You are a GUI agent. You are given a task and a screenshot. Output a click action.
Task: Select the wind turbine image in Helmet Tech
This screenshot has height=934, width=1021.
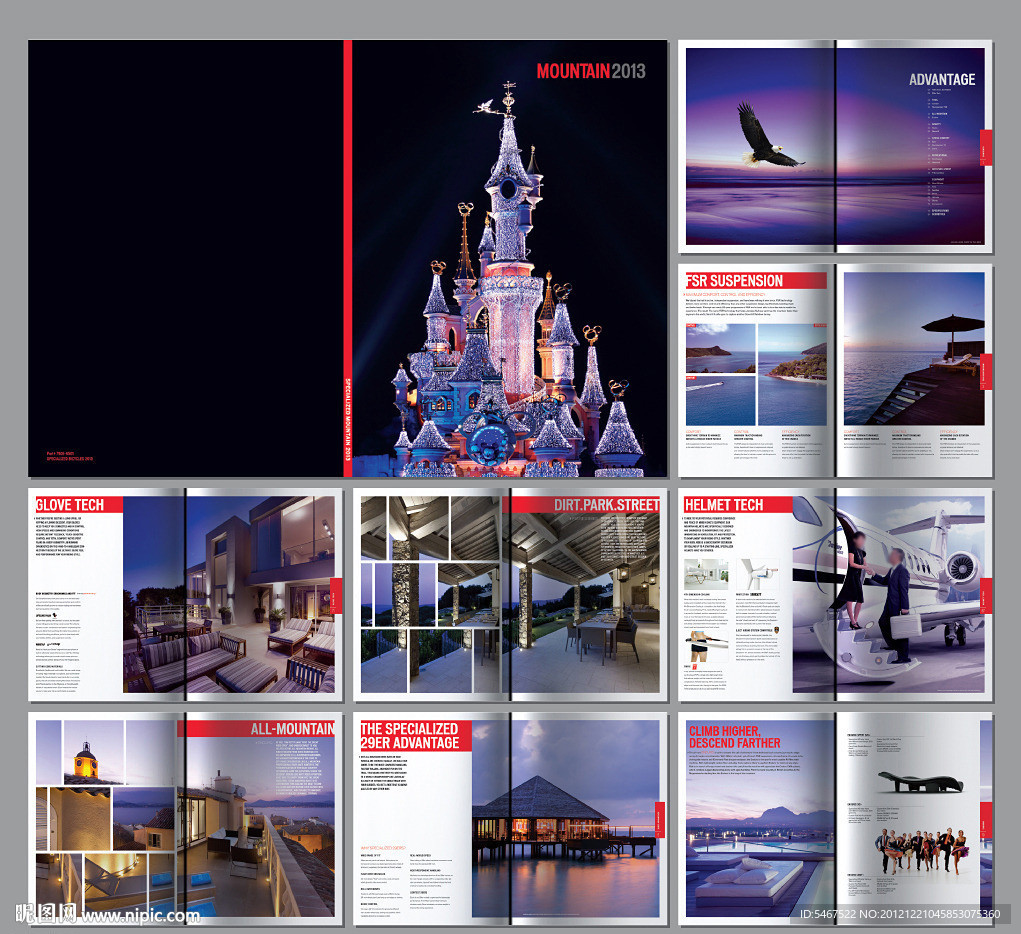(x=759, y=574)
